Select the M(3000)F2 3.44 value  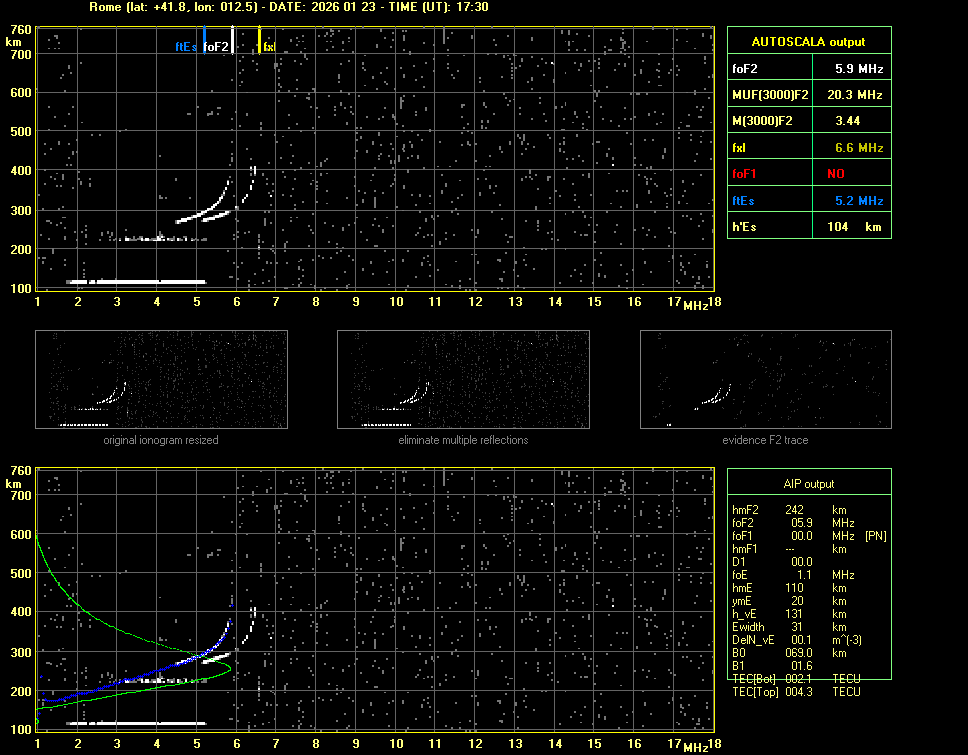tap(848, 121)
